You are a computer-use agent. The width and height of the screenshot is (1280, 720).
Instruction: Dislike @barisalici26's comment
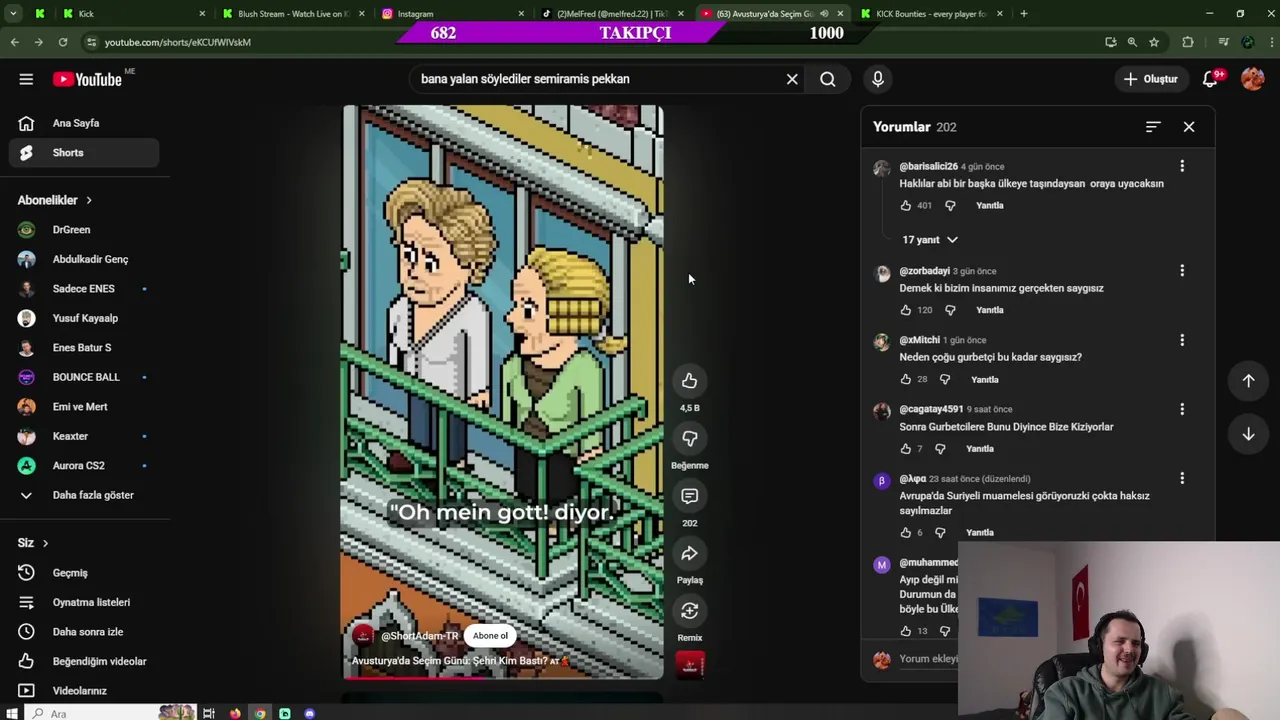coord(950,205)
